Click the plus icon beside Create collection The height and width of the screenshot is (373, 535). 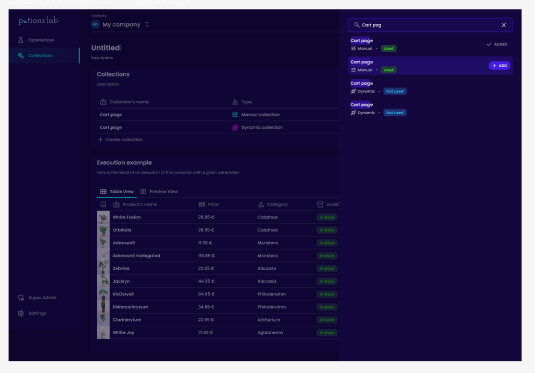pyautogui.click(x=100, y=140)
